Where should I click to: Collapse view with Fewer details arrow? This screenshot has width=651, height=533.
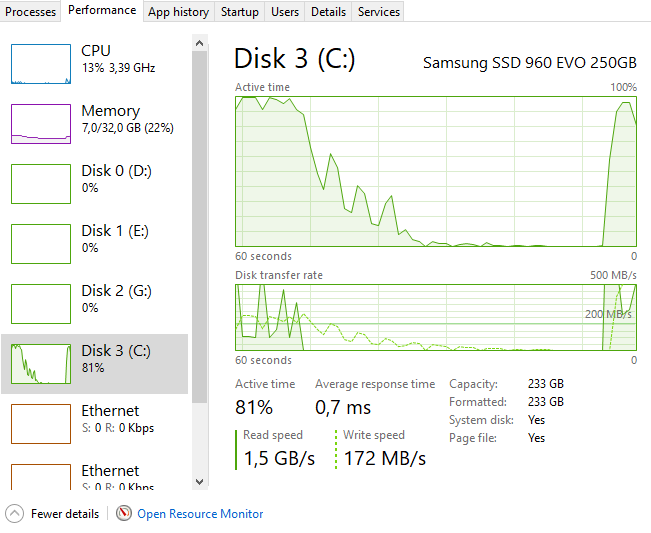[x=15, y=513]
